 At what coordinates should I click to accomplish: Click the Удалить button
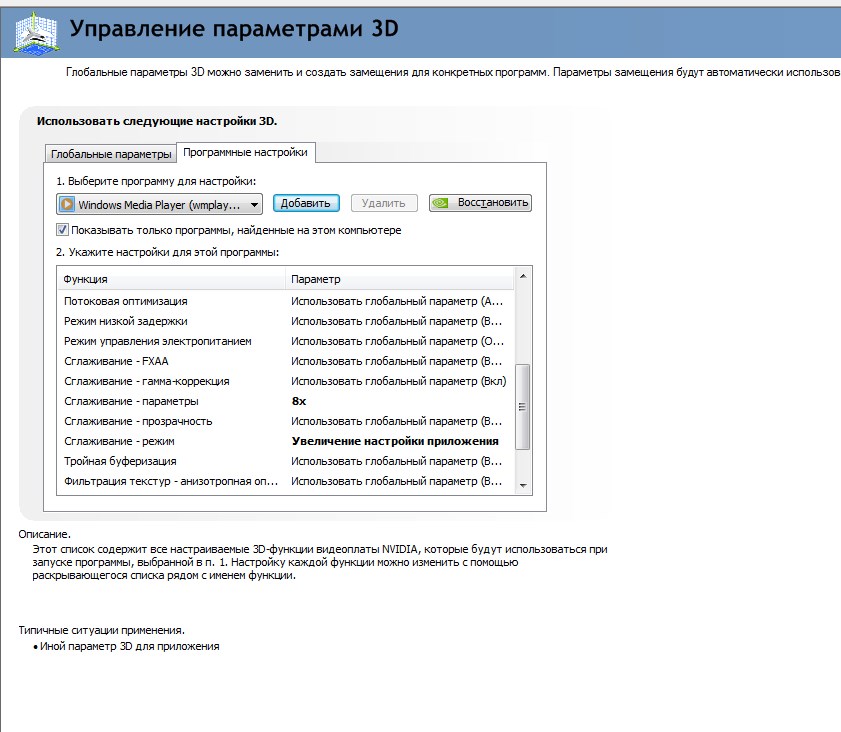[382, 203]
